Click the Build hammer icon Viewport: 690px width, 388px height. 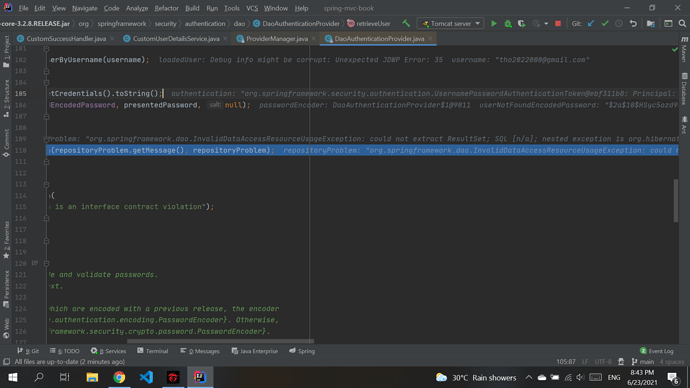pyautogui.click(x=406, y=23)
